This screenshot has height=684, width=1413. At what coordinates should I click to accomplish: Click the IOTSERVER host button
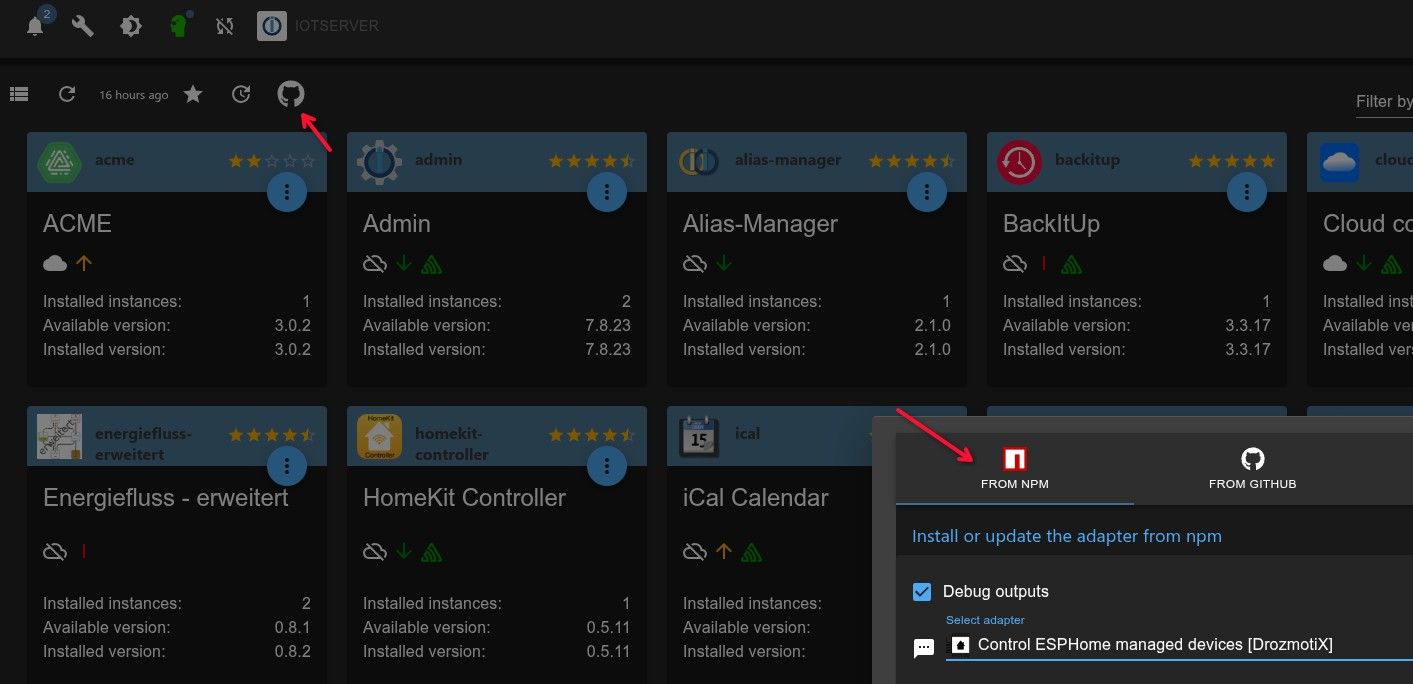[318, 26]
